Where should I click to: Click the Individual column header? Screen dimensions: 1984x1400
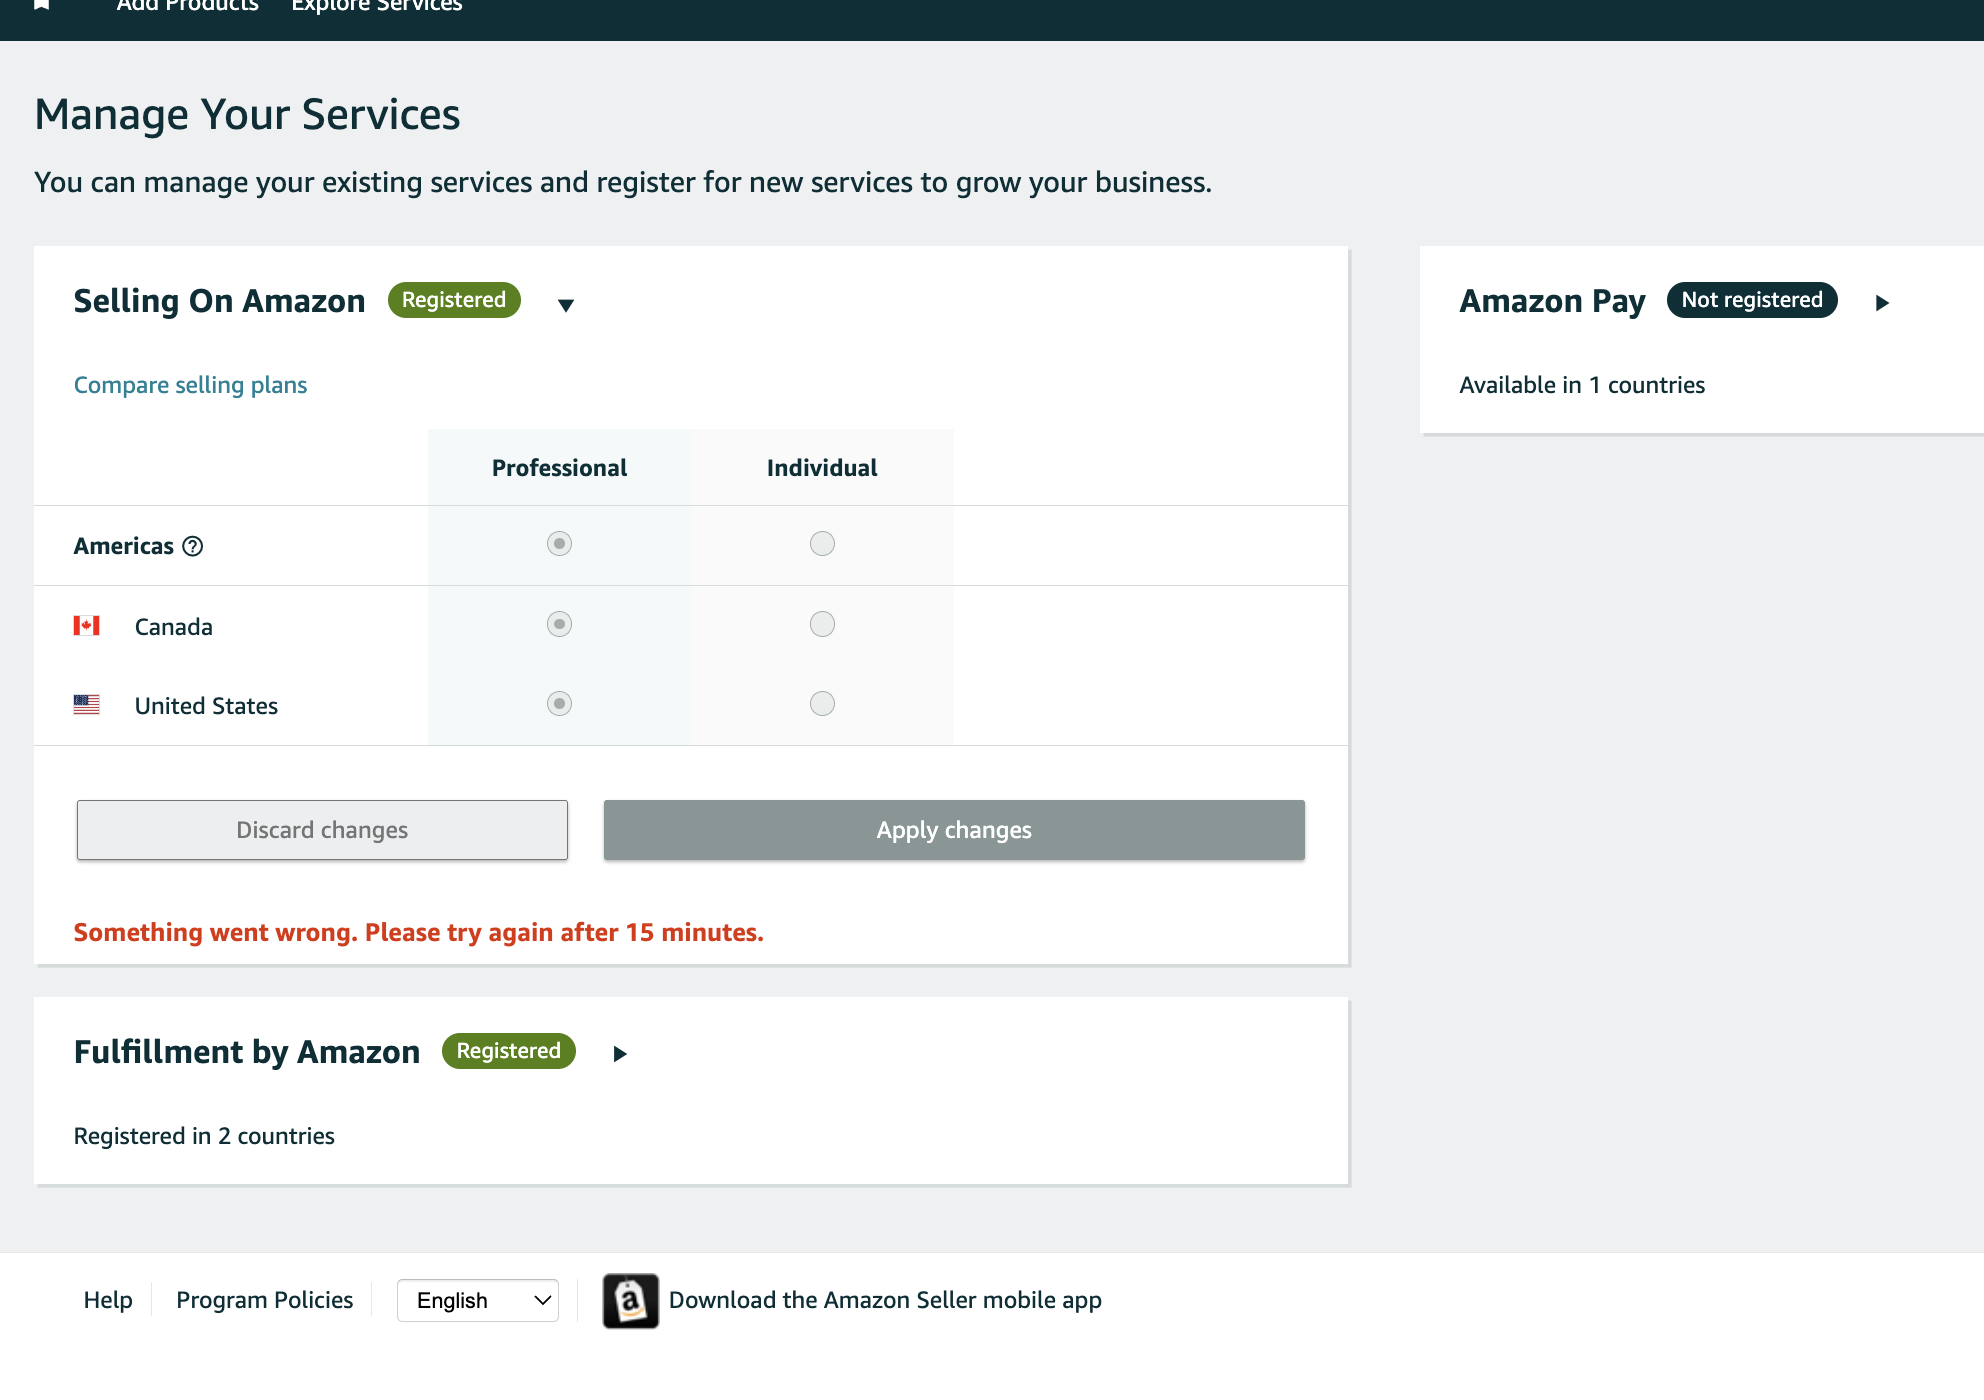point(822,468)
